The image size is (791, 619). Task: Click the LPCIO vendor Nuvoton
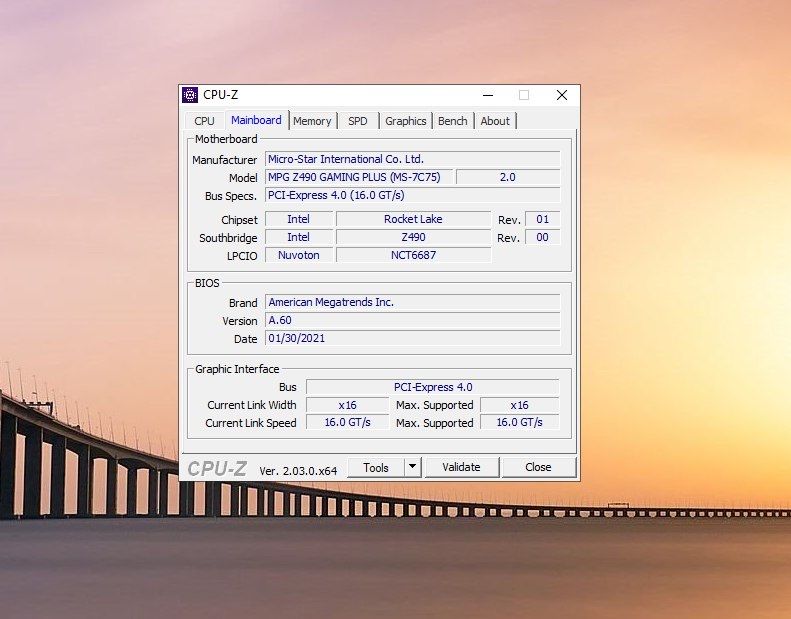[x=299, y=255]
